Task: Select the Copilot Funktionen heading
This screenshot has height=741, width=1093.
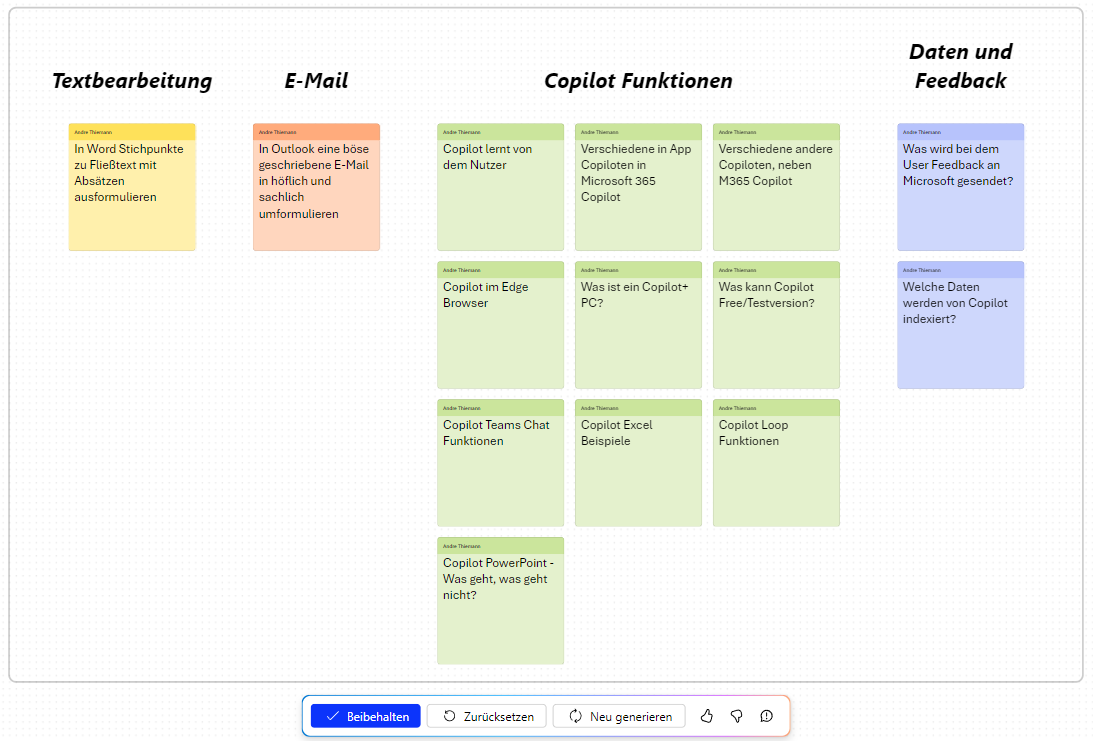Action: coord(638,81)
